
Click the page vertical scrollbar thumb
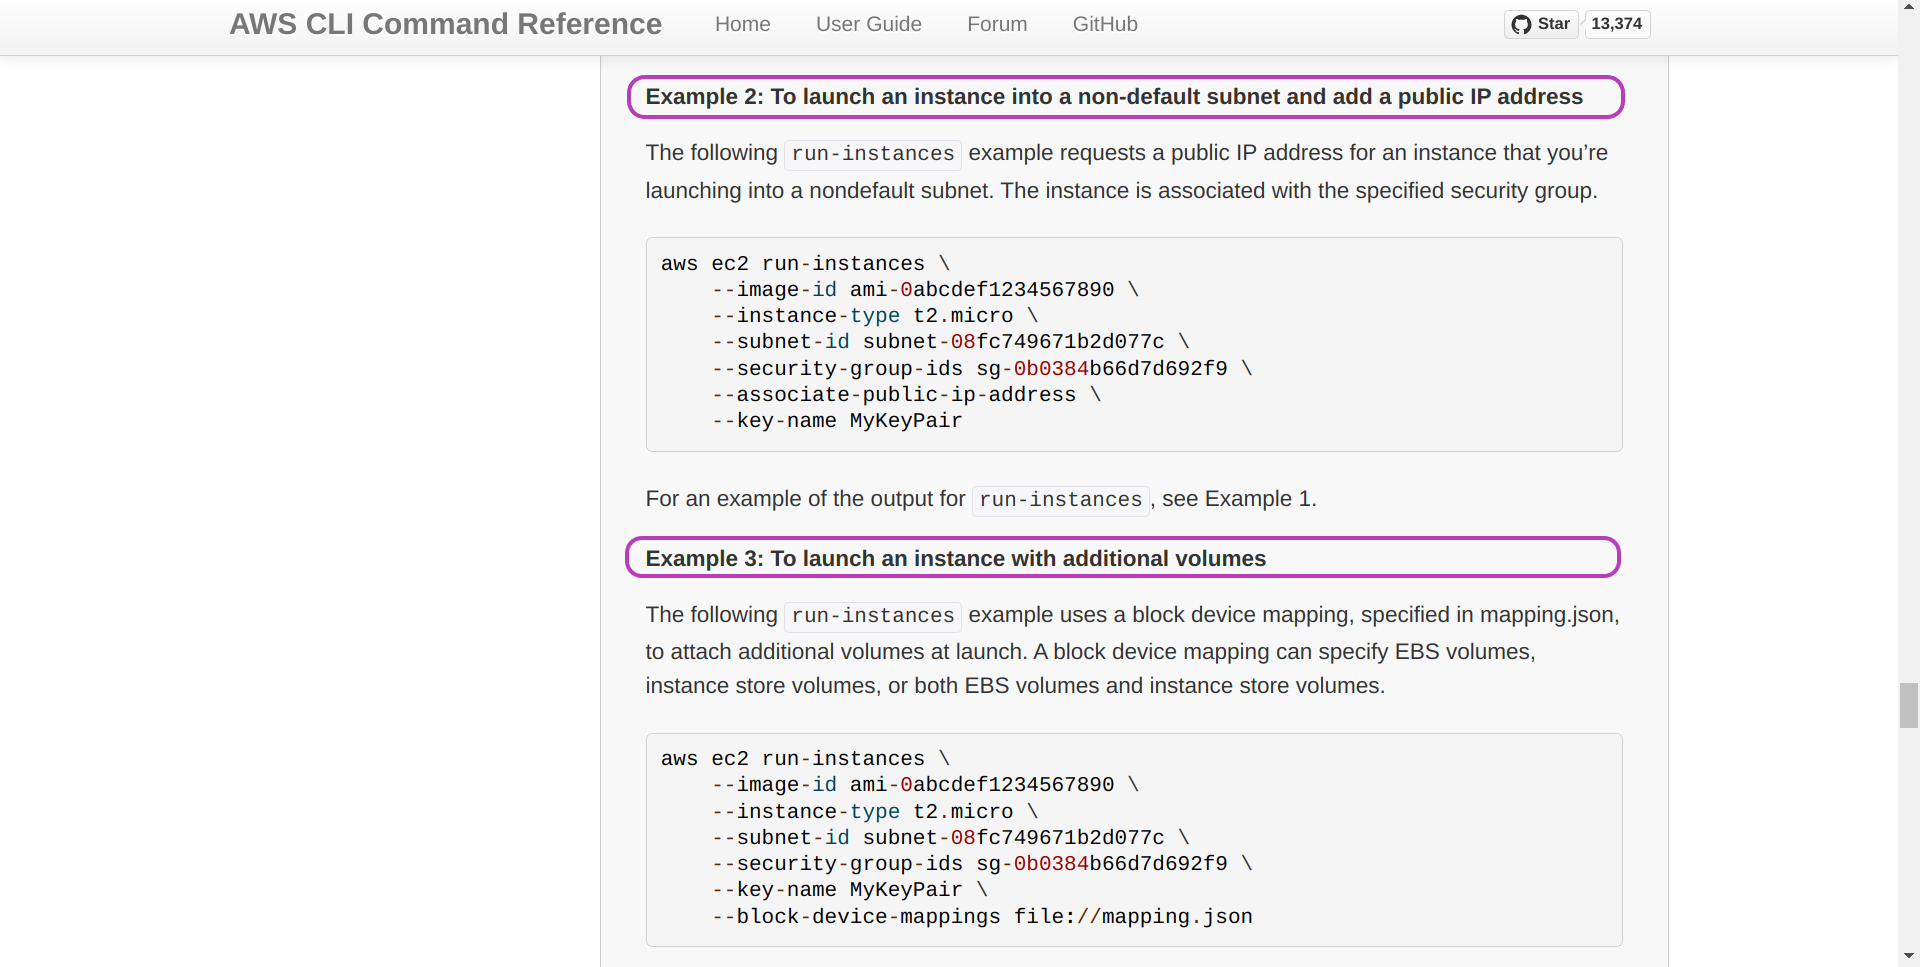coord(1909,706)
